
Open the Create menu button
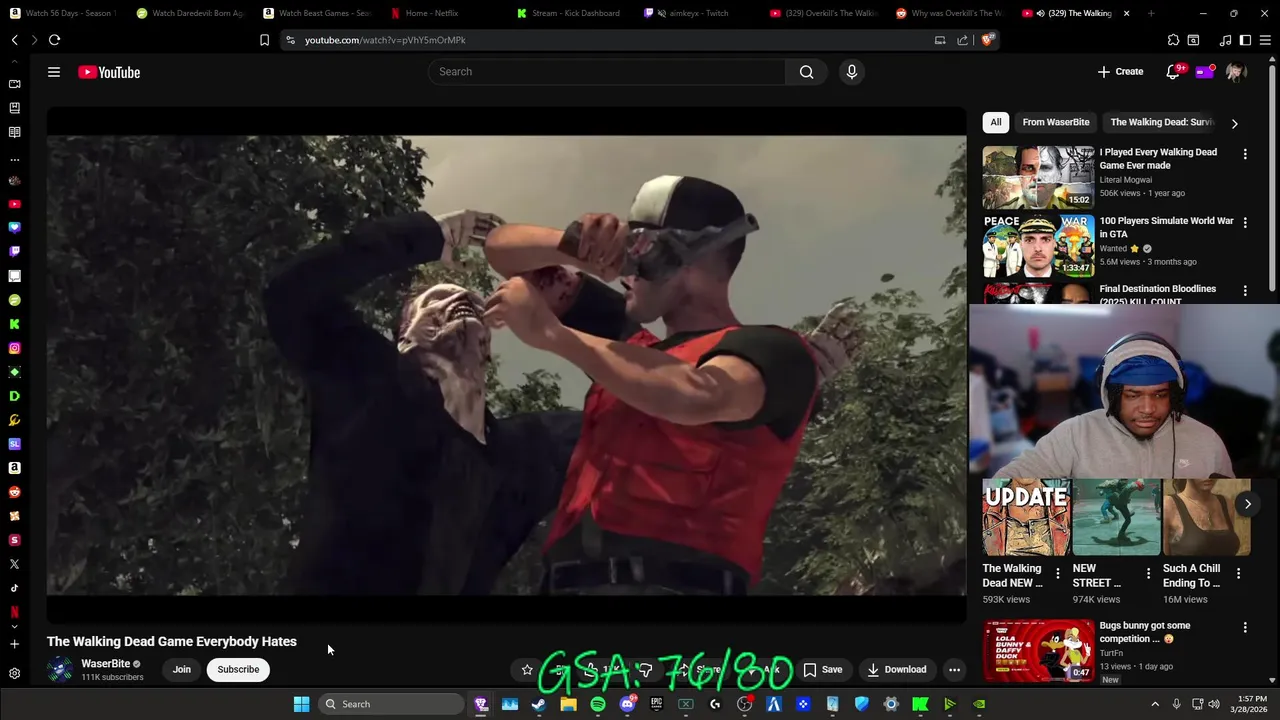click(x=1120, y=72)
